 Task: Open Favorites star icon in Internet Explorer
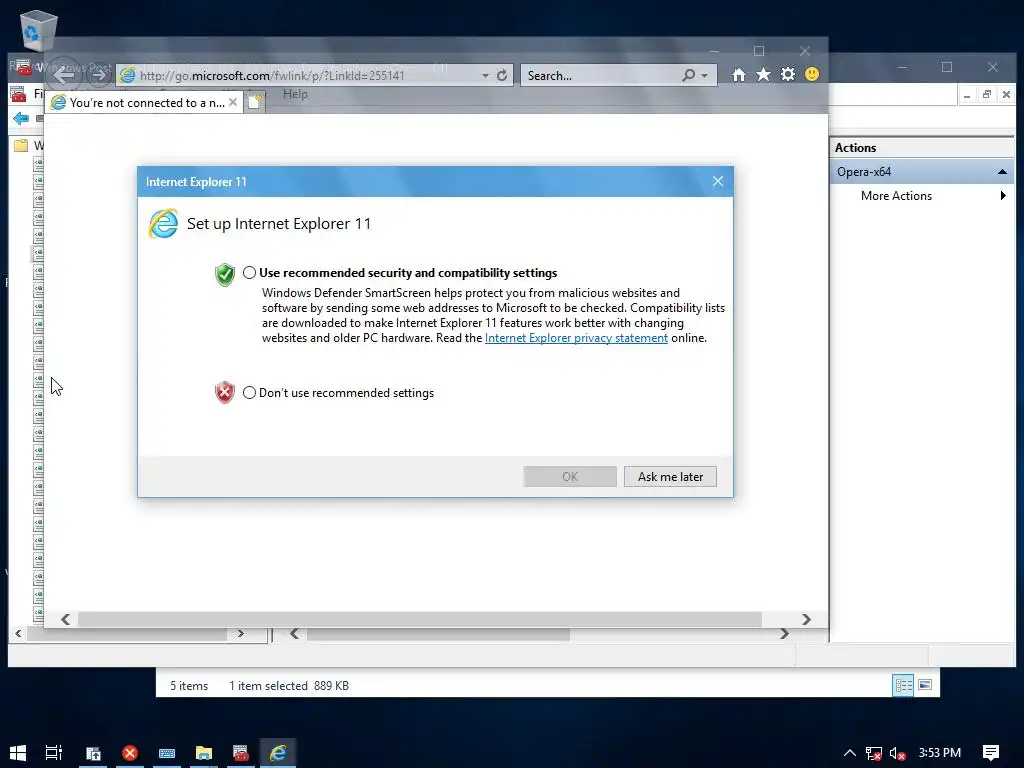click(x=763, y=74)
